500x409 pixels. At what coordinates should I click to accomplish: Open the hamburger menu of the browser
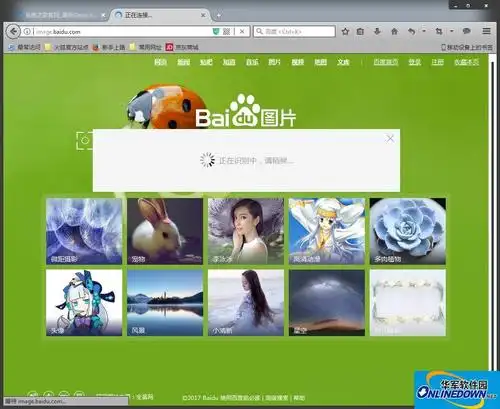click(486, 31)
